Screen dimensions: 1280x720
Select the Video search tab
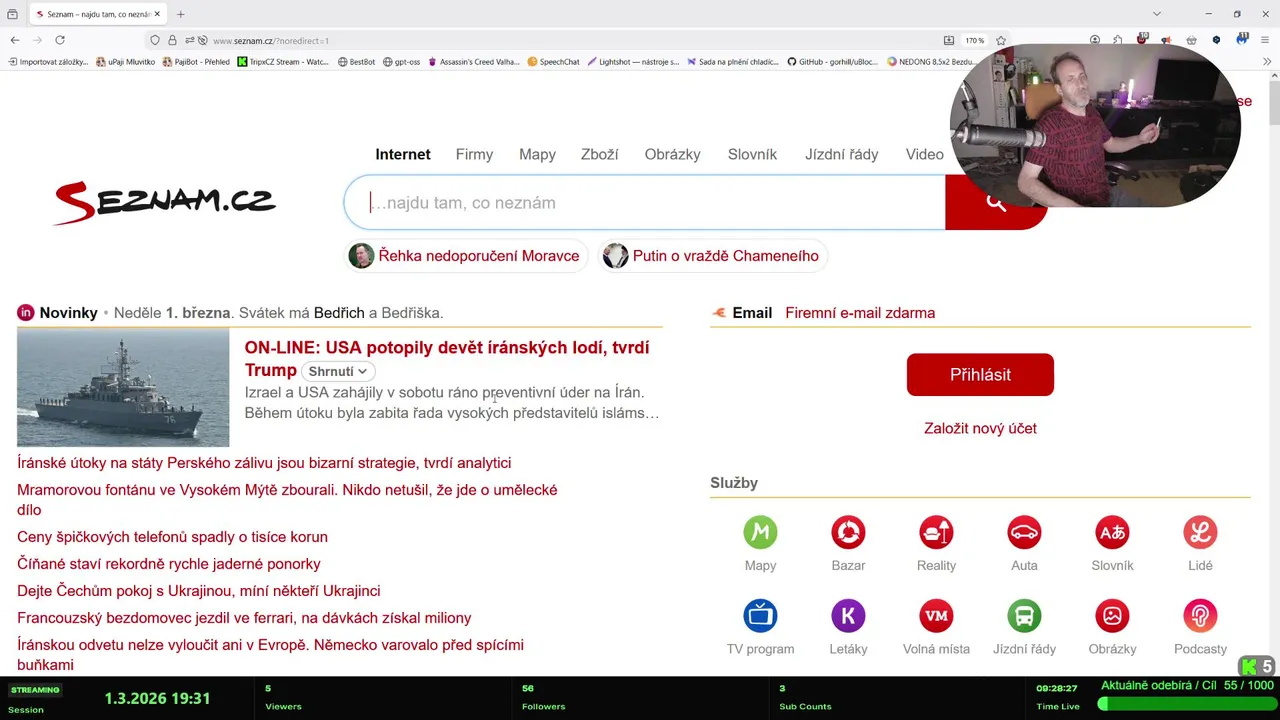(x=924, y=154)
